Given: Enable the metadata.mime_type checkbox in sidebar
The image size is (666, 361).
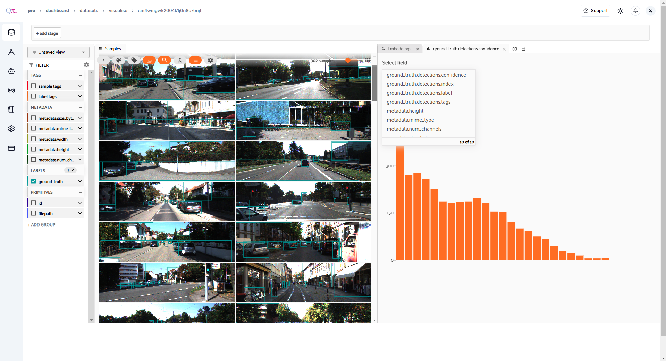Looking at the screenshot, I should coord(34,128).
